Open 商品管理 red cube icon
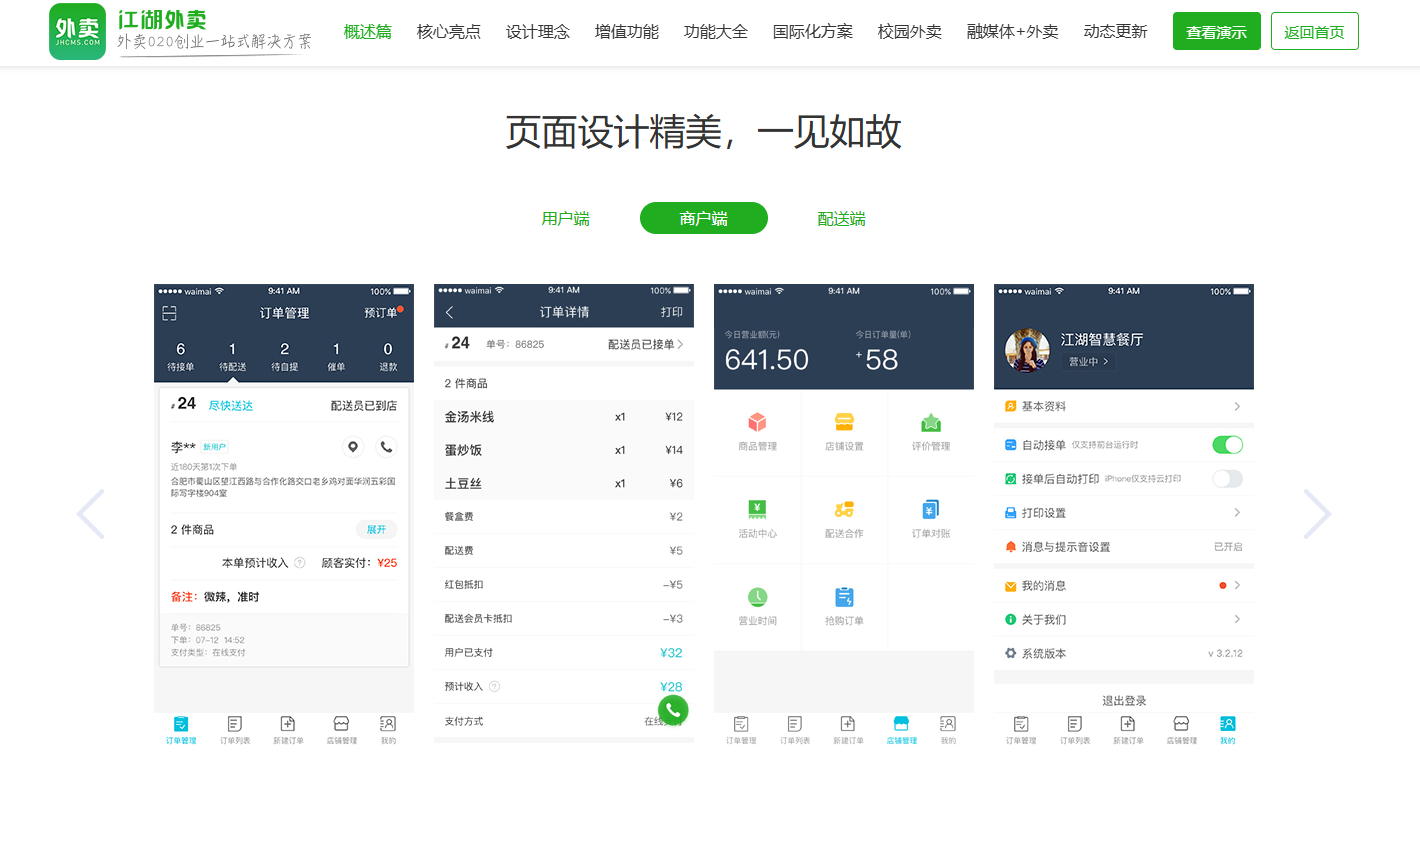Screen dimensions: 1420x842 pos(757,422)
